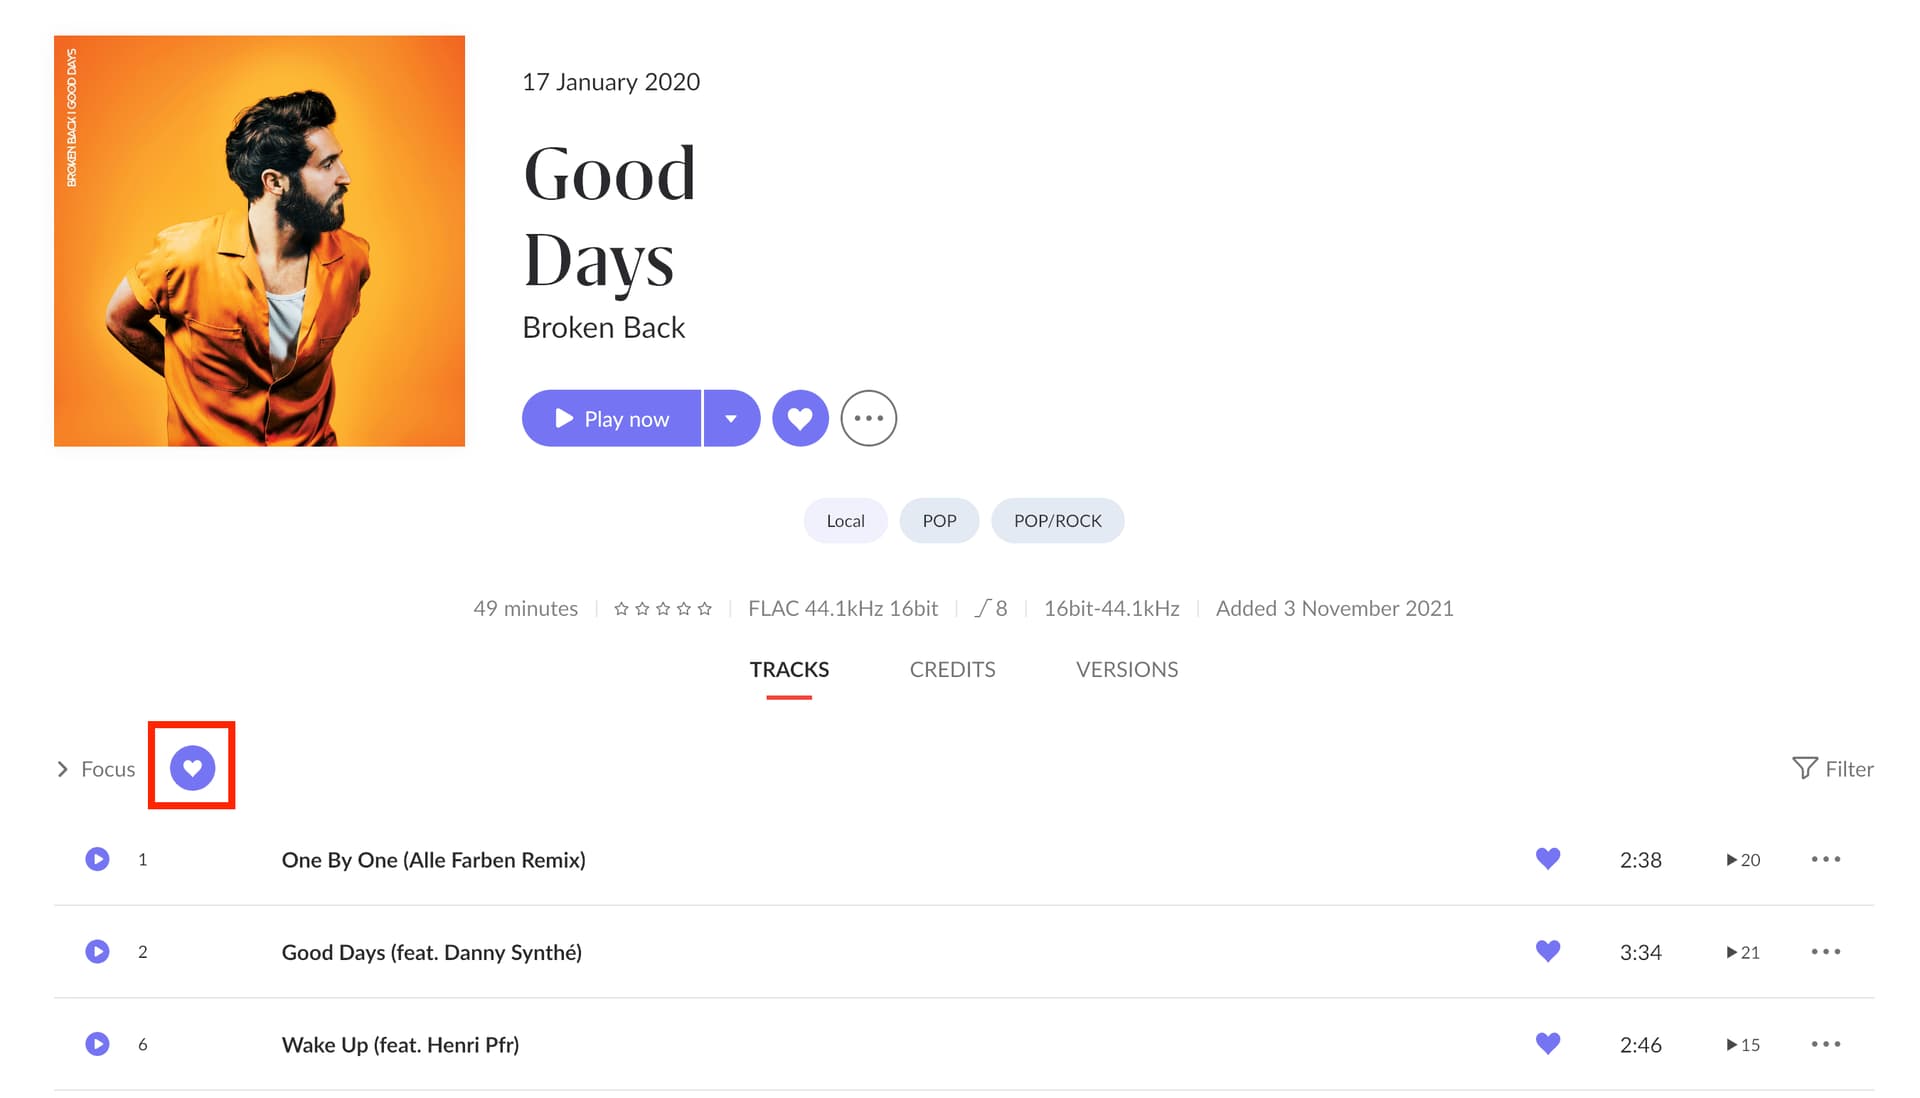The height and width of the screenshot is (1098, 1920).
Task: Switch to the VERSIONS tab
Action: click(1127, 669)
